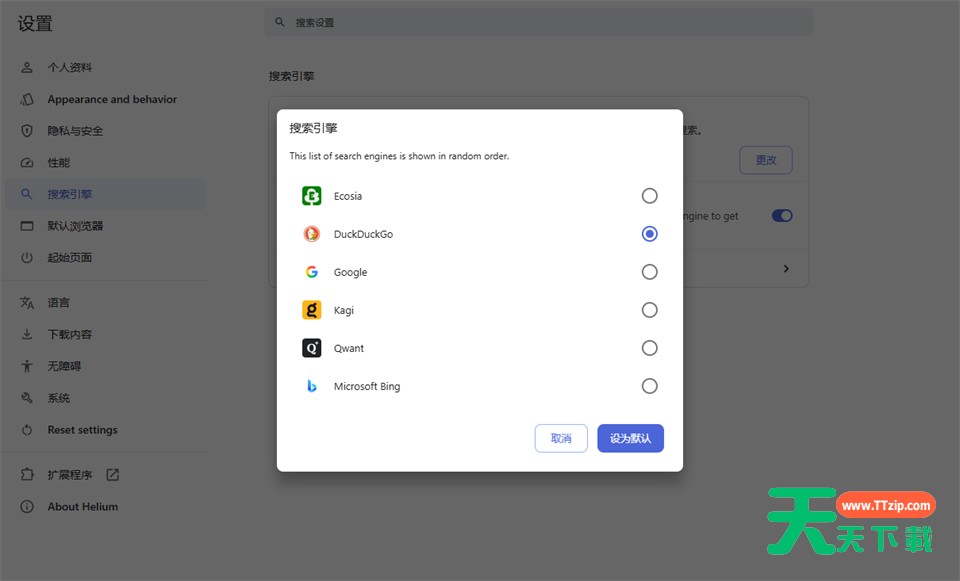Screen dimensions: 960x581
Task: Click the wrench icon for 系统
Action: pos(26,398)
